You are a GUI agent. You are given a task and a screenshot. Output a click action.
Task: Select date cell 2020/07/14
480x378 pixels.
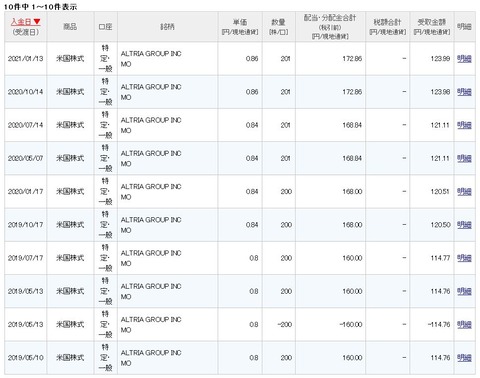coord(26,125)
